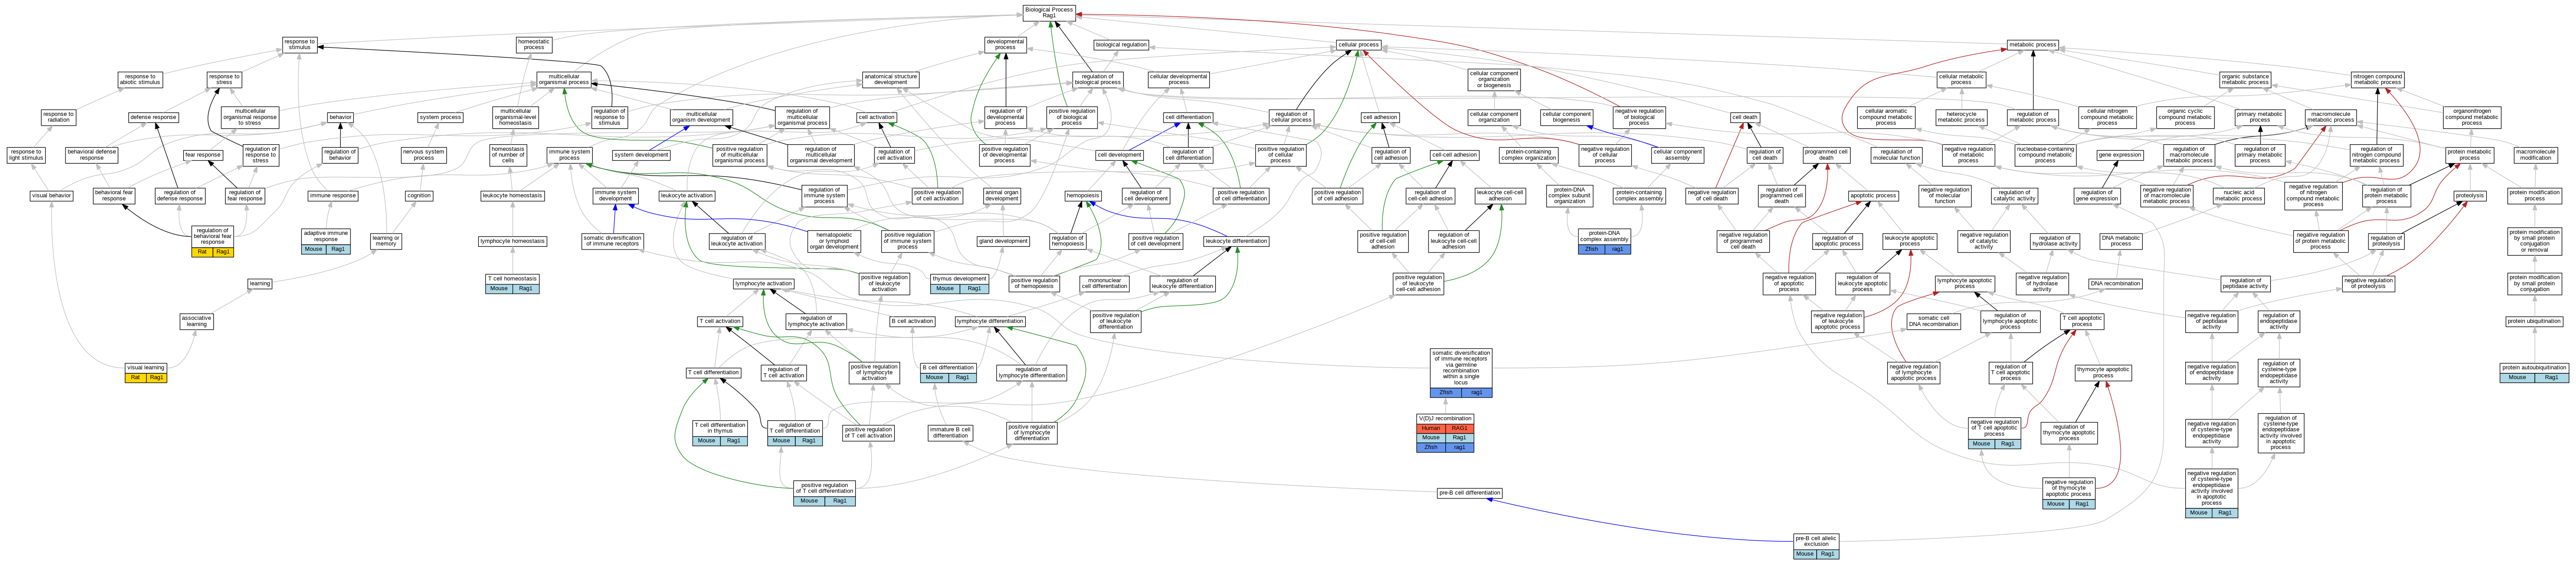This screenshot has width=2576, height=564.
Task: Click the 'anatomical structure development' node
Action: click(x=891, y=79)
